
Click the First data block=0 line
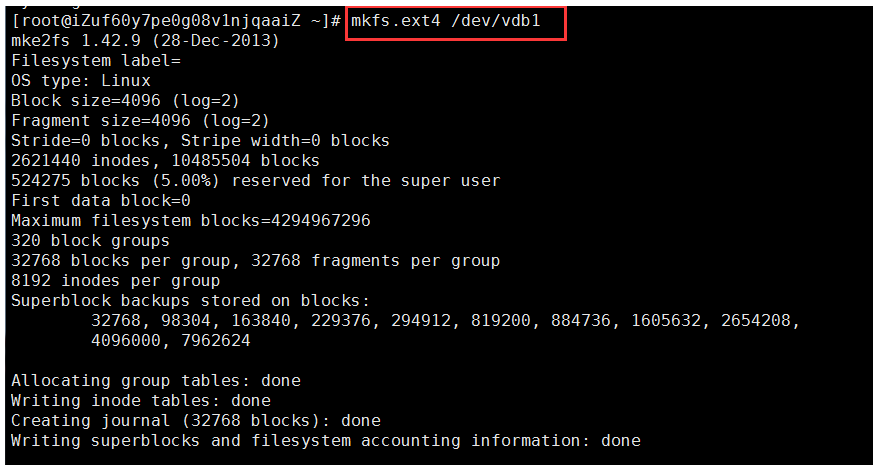click(100, 201)
